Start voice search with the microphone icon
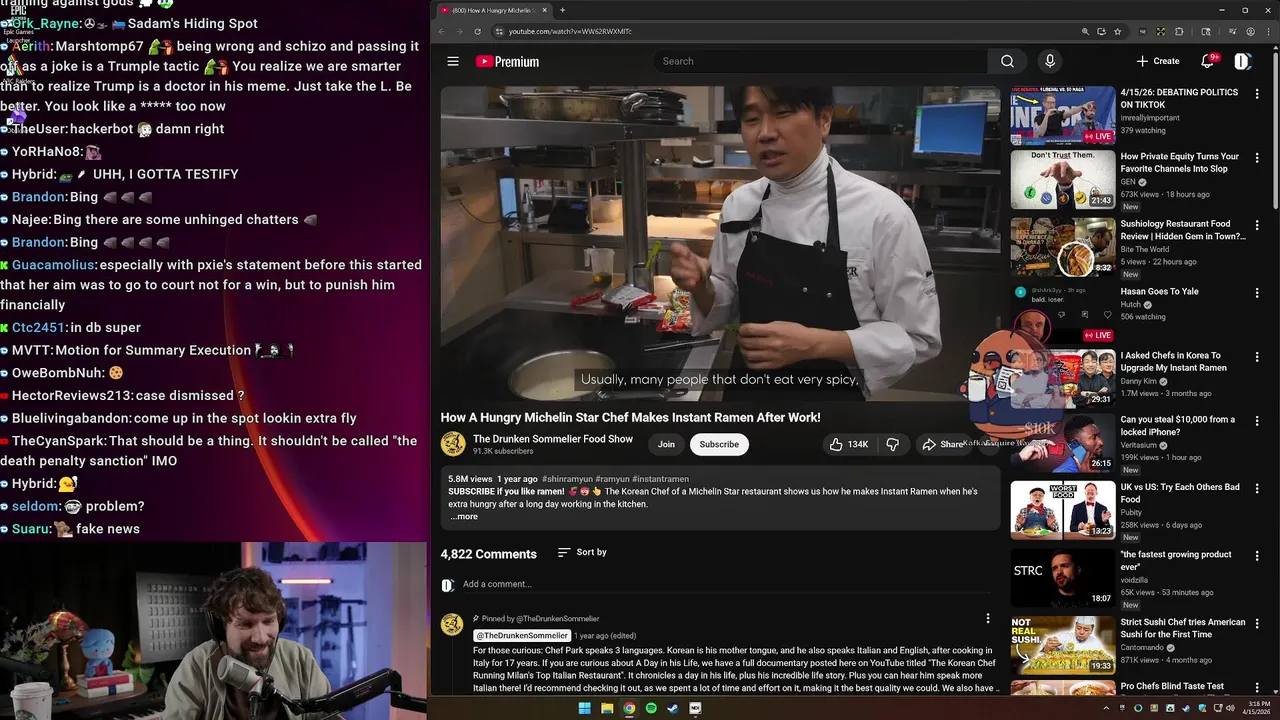 pyautogui.click(x=1049, y=61)
